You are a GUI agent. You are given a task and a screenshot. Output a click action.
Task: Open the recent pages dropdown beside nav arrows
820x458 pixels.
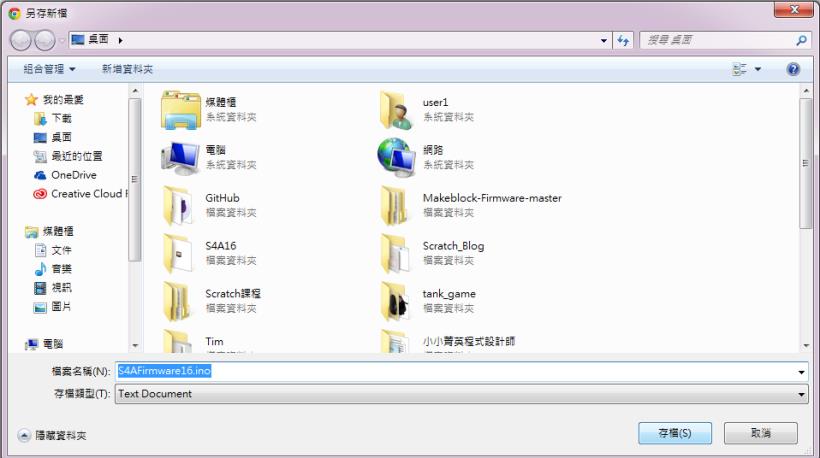[62, 40]
